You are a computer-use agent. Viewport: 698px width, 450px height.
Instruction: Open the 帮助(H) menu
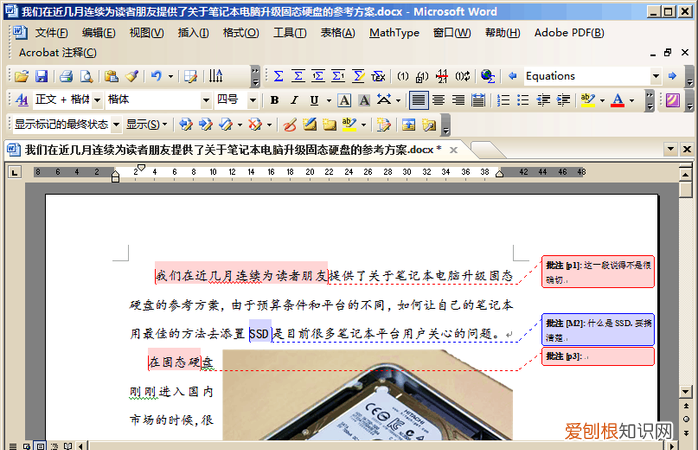click(x=503, y=32)
